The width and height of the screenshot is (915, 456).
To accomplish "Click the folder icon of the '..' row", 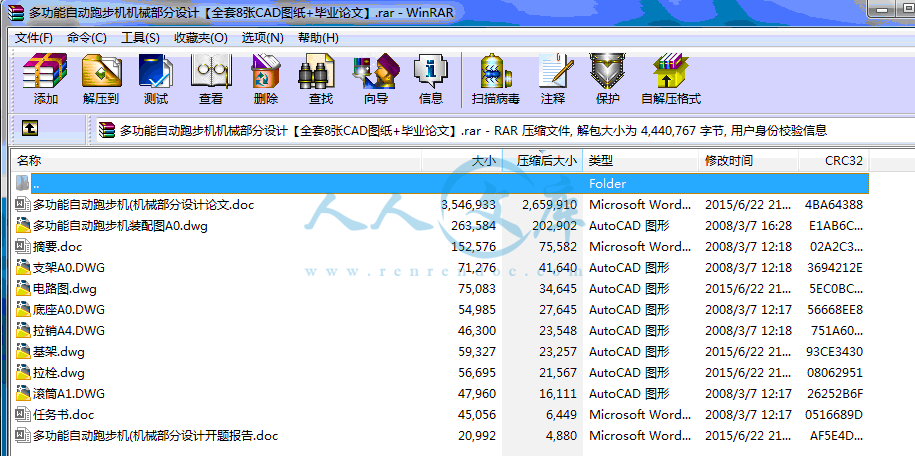I will click(x=22, y=183).
